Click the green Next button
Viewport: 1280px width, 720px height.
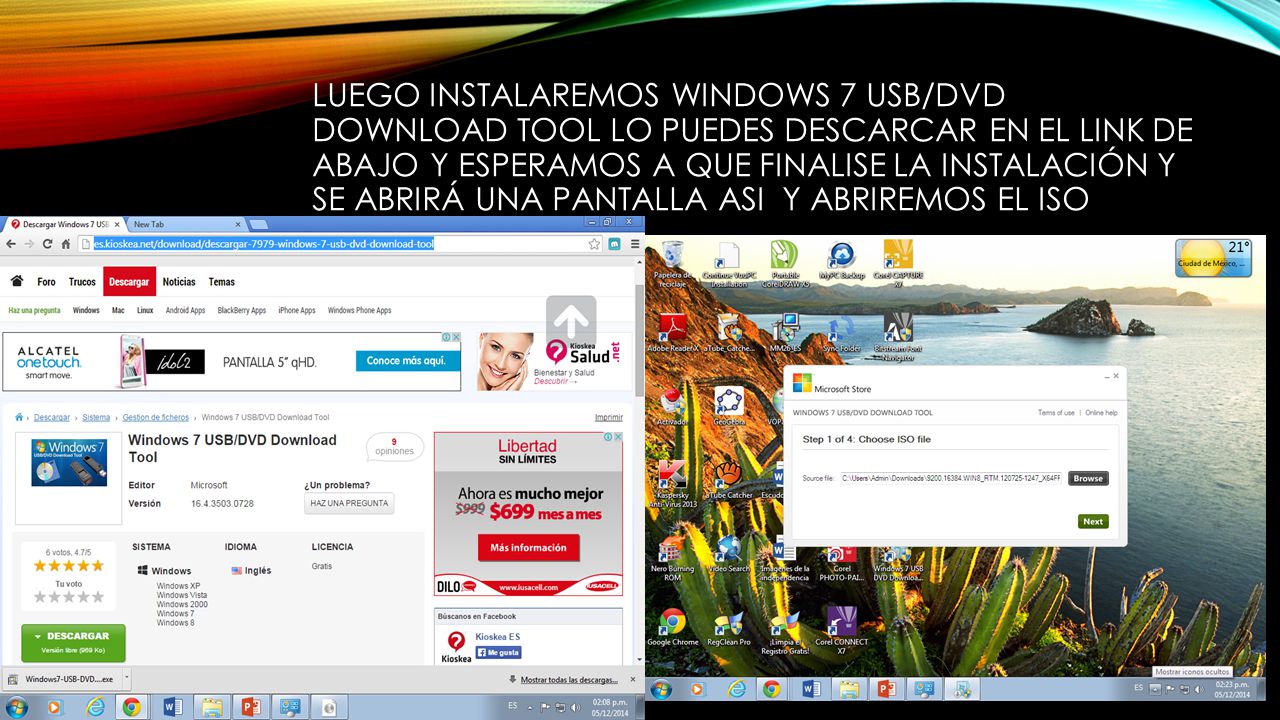click(x=1093, y=521)
